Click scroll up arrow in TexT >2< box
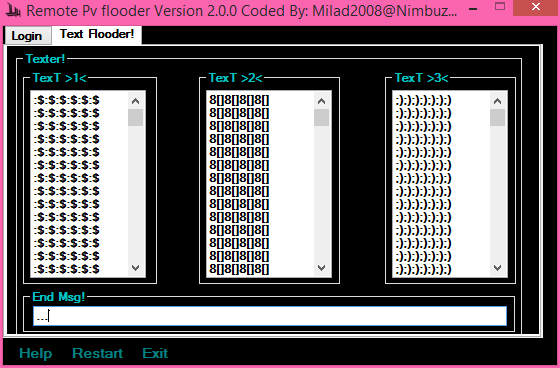Screen dimensions: 560x368 pyautogui.click(x=321, y=101)
